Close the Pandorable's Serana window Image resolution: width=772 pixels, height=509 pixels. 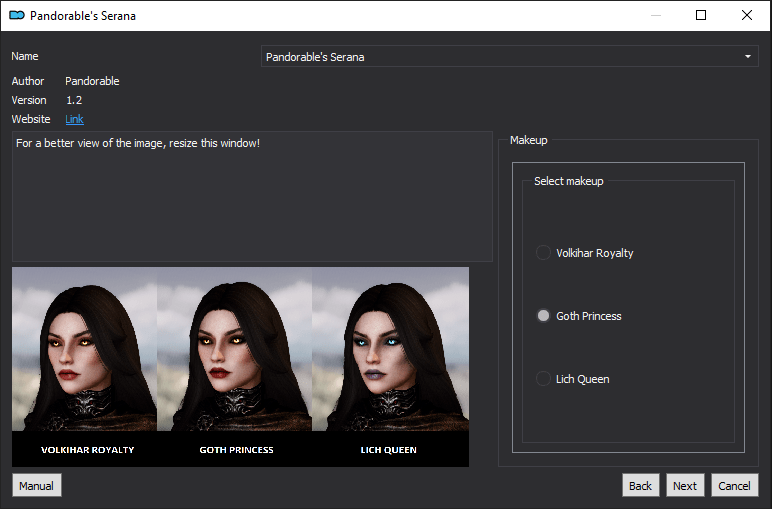(747, 15)
